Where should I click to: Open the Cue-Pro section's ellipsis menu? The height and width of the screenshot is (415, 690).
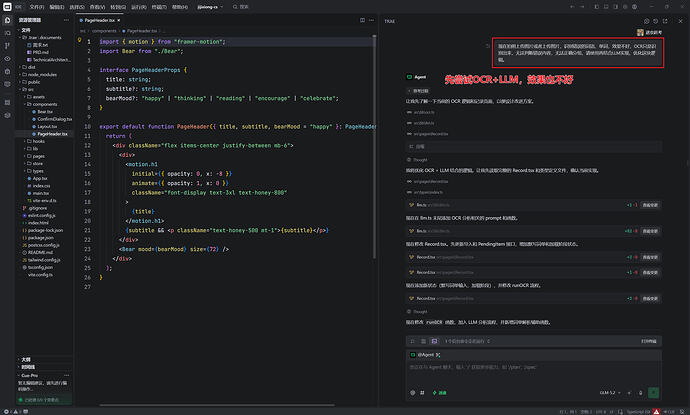66,375
